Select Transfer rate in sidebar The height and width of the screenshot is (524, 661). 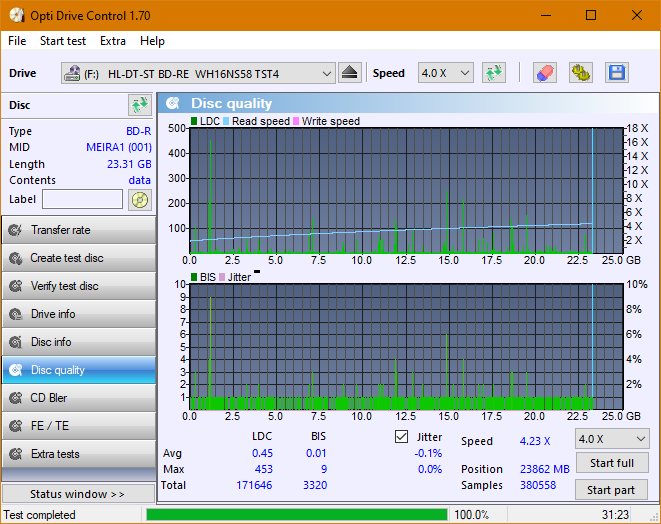pos(78,230)
